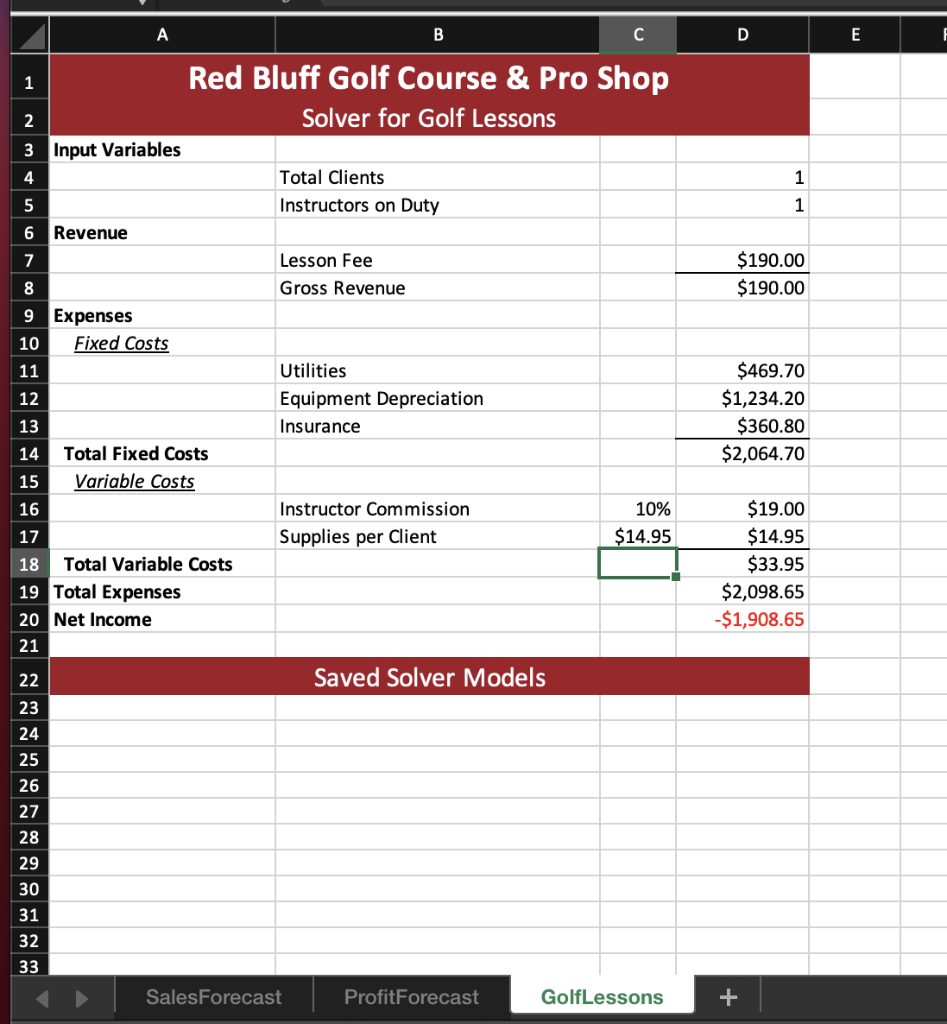Screen dimensions: 947x1024
Task: Select row 20 header
Action: coord(28,619)
